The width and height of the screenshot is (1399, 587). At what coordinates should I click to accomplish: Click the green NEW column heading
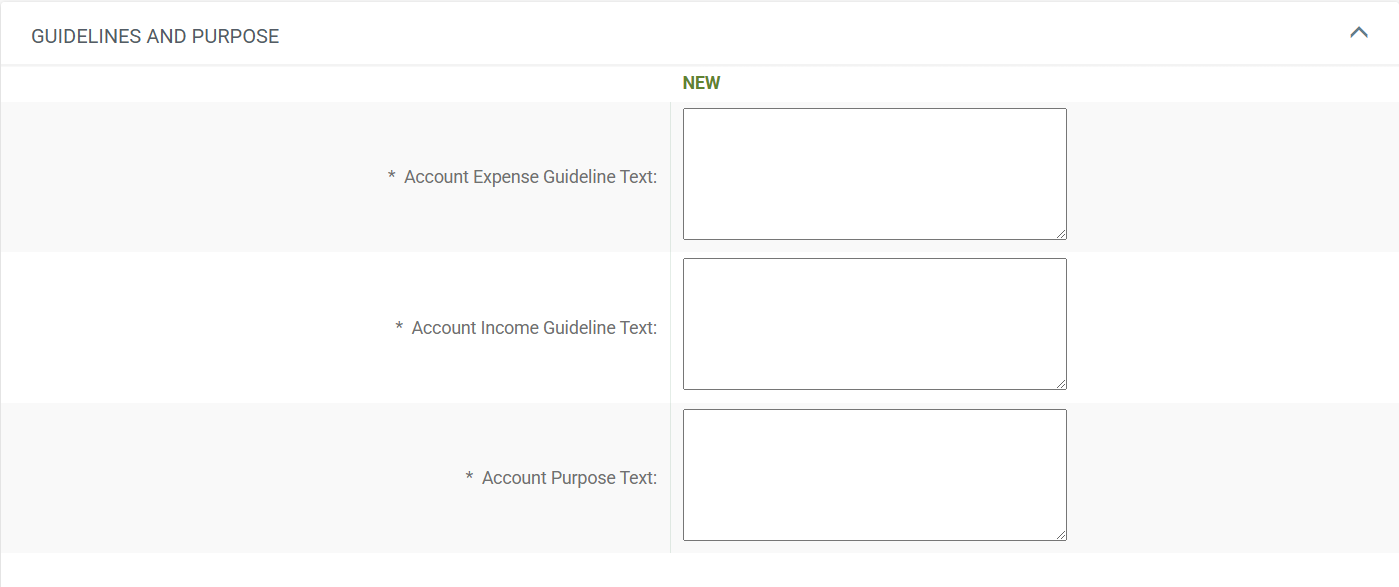click(x=701, y=83)
